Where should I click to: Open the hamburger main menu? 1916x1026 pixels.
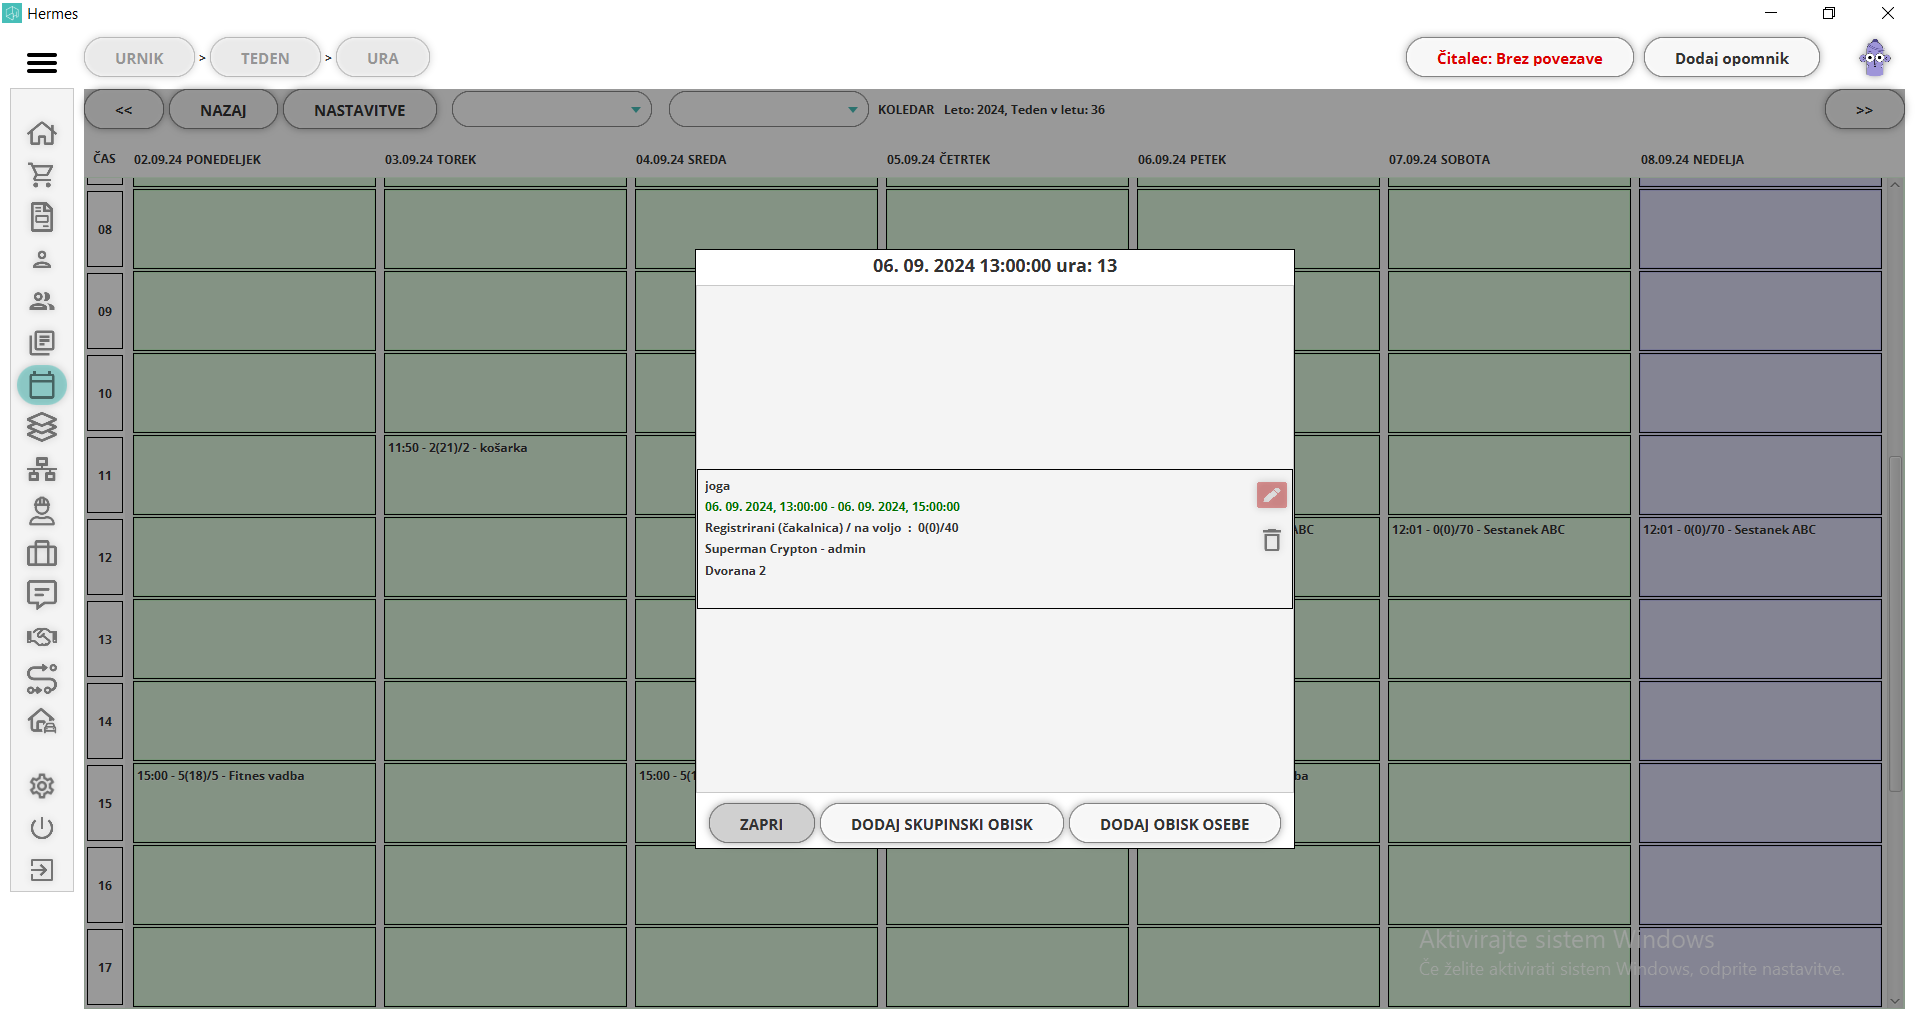point(42,63)
